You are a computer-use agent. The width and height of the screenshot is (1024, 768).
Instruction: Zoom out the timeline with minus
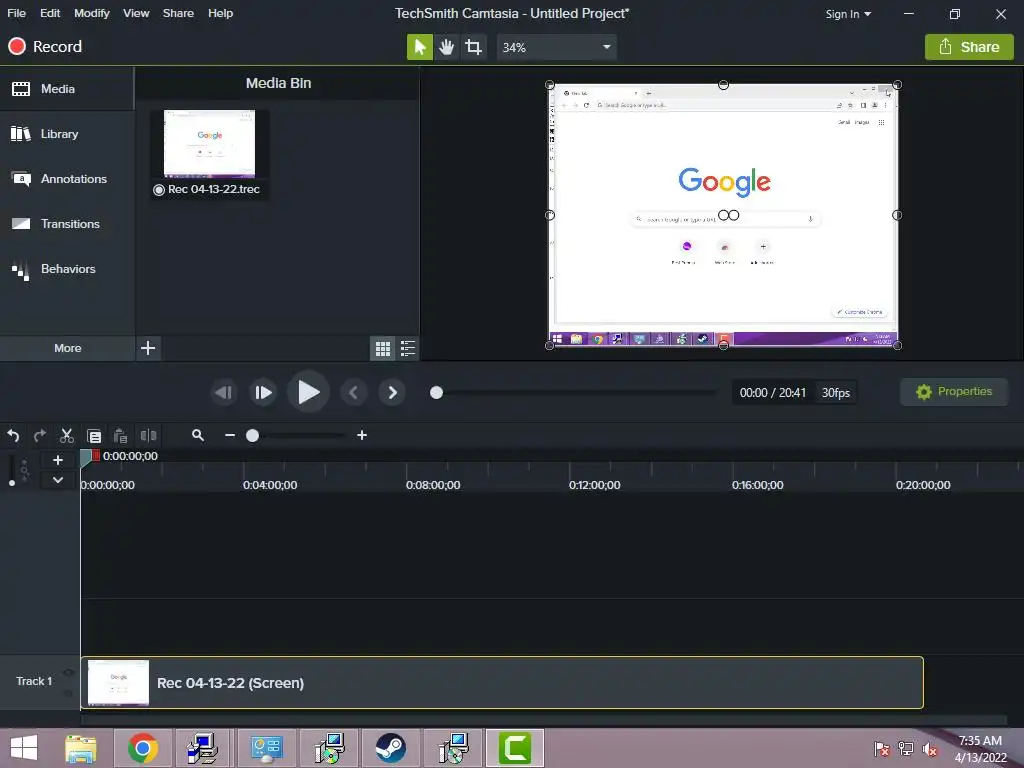[230, 435]
